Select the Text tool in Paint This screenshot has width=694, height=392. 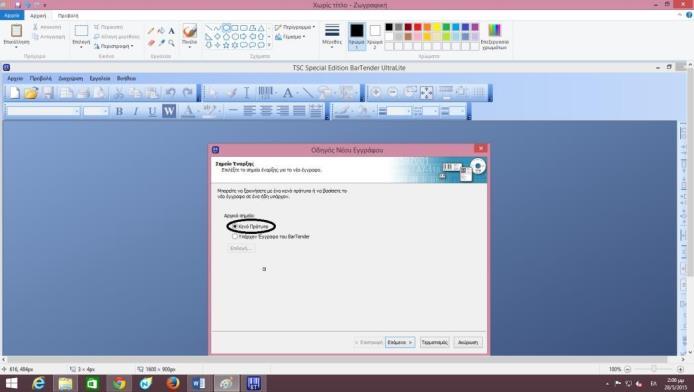171,31
